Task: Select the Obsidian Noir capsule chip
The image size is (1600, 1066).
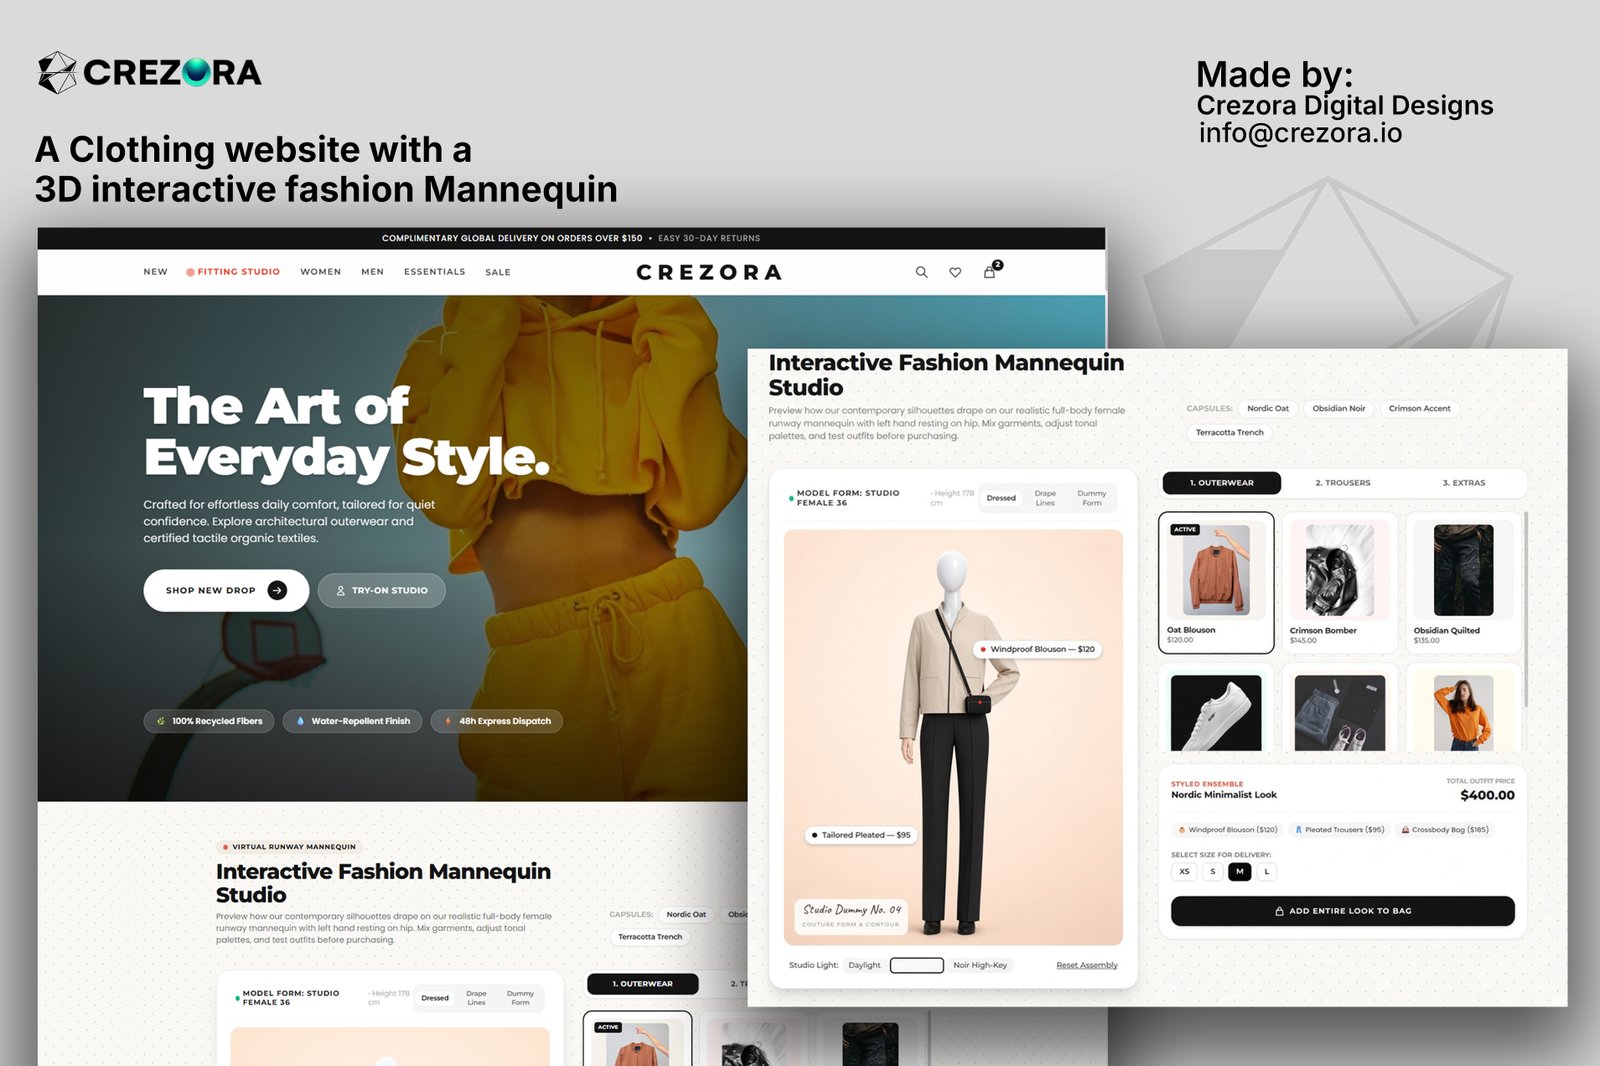Action: [x=1339, y=408]
